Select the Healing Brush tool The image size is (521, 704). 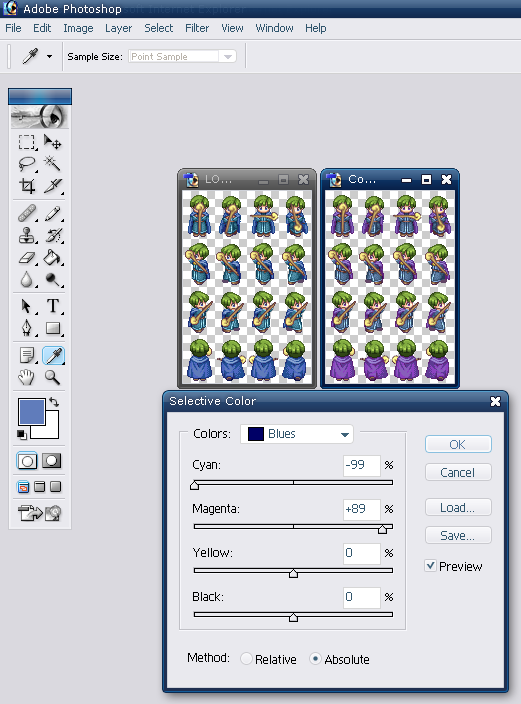click(27, 213)
